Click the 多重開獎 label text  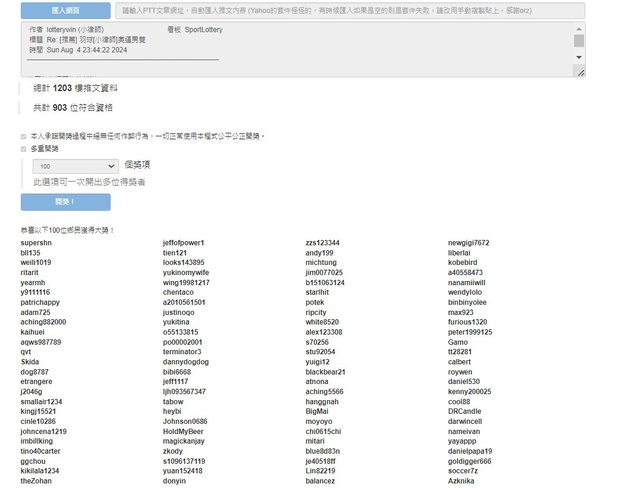tap(45, 149)
